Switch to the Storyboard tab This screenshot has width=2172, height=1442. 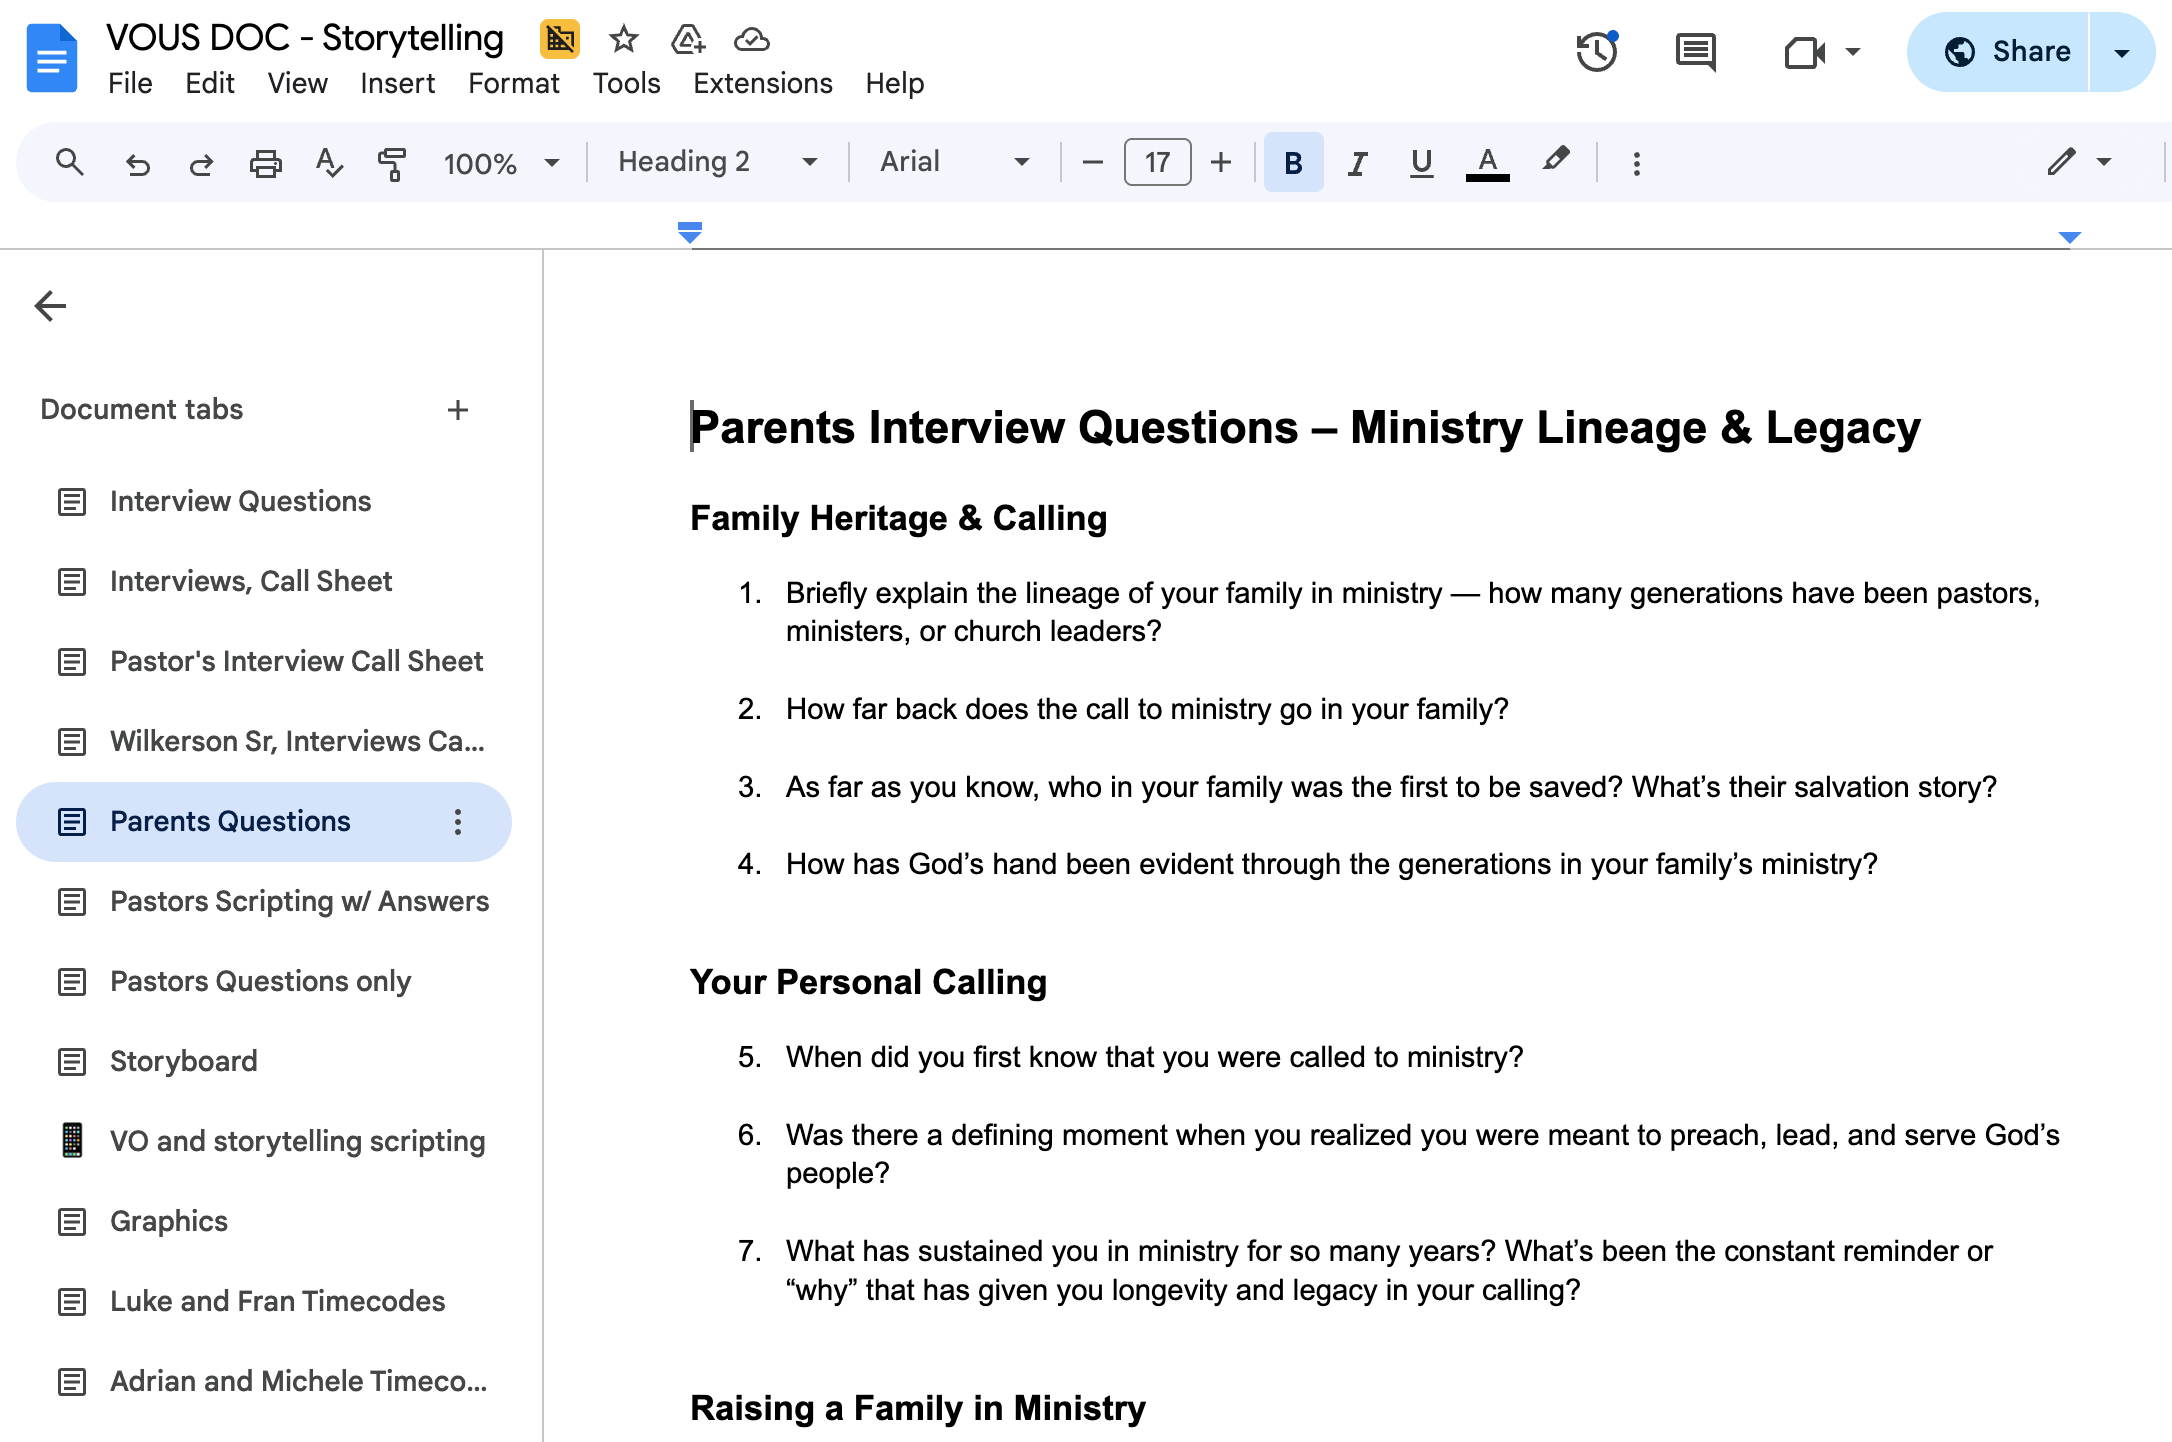click(183, 1061)
